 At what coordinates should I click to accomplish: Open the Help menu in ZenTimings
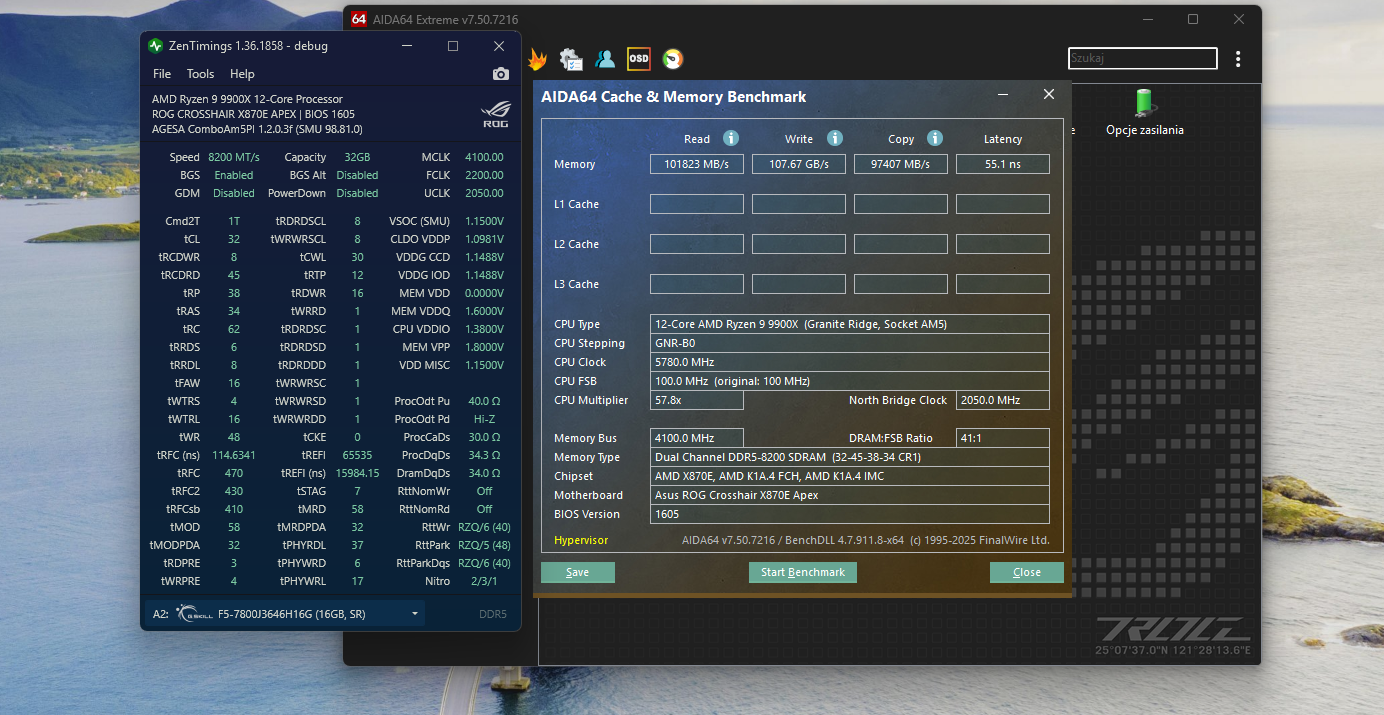pyautogui.click(x=242, y=74)
